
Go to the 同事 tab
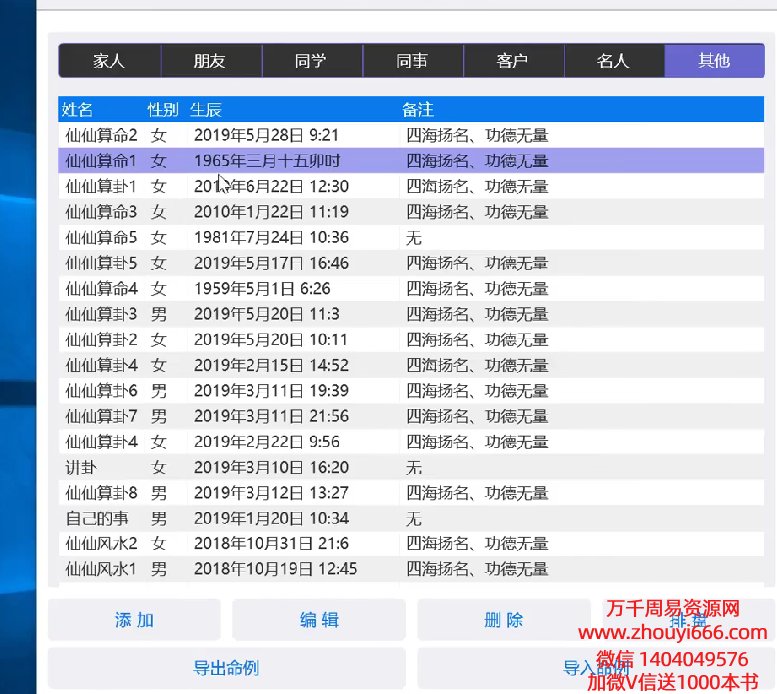tap(412, 61)
